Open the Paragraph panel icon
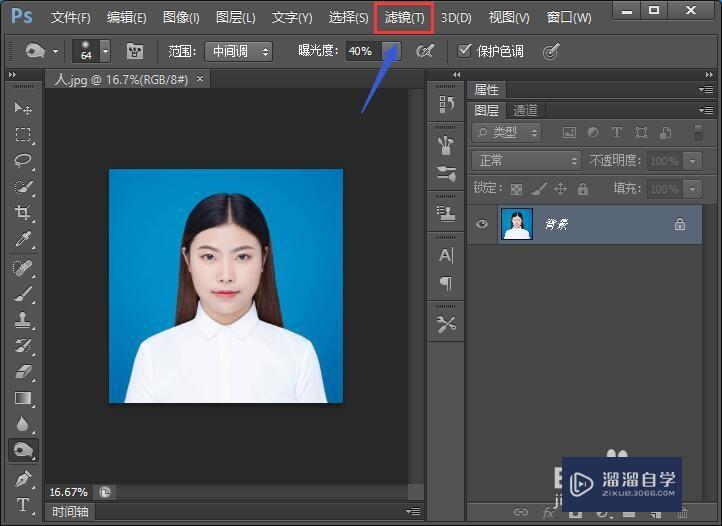The image size is (722, 526). [446, 283]
